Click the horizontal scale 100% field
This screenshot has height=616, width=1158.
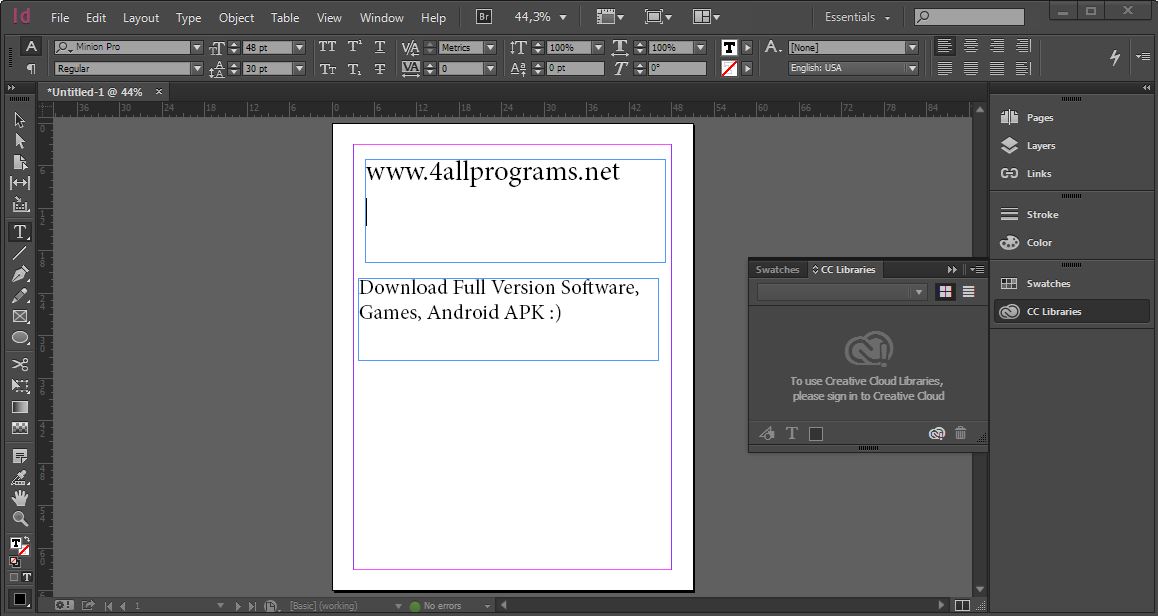tap(669, 47)
